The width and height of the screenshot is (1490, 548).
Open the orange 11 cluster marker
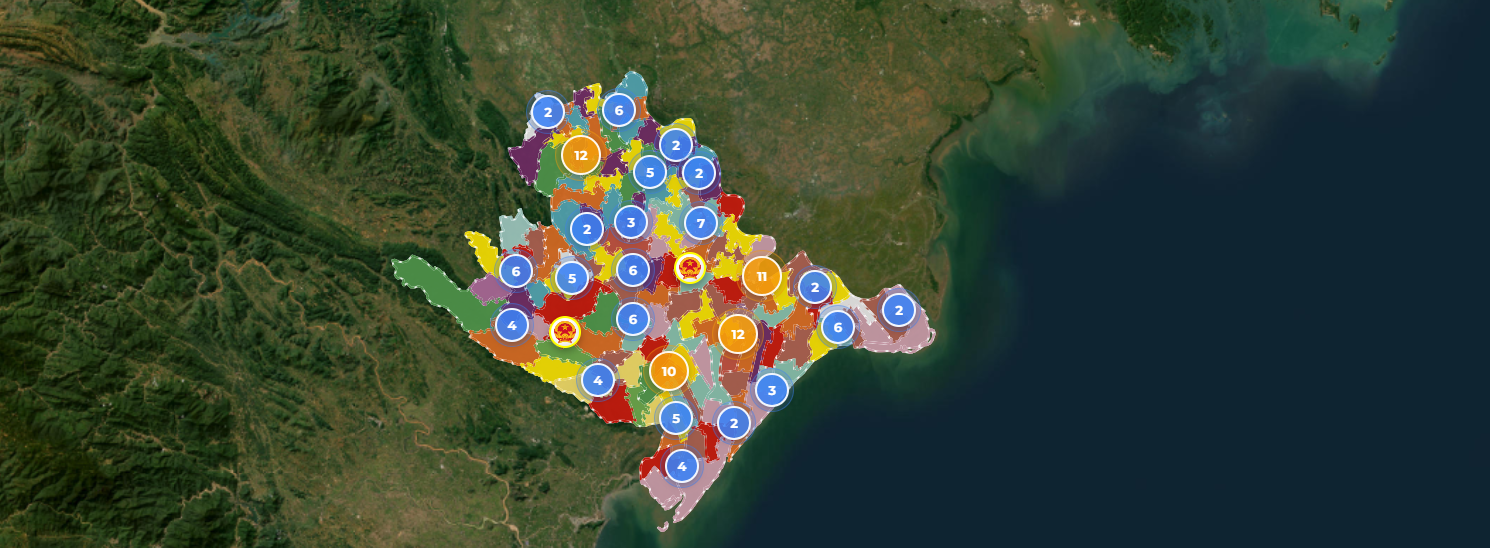762,276
